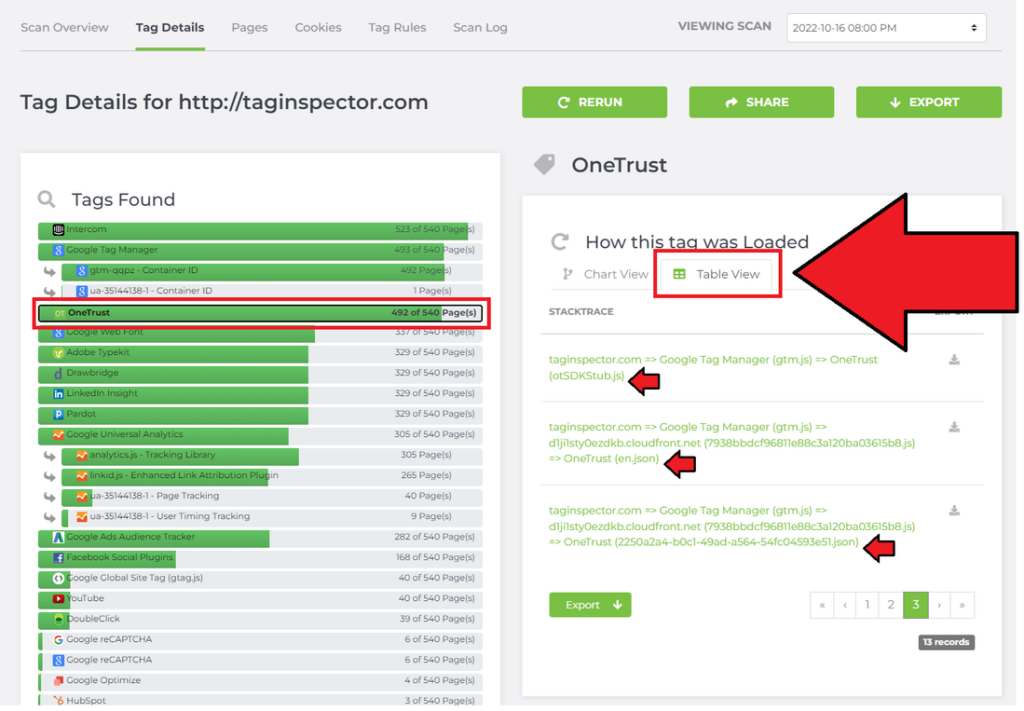Viewport: 1024px width, 711px height.
Task: Click the Drawbridge icon
Action: [x=58, y=373]
